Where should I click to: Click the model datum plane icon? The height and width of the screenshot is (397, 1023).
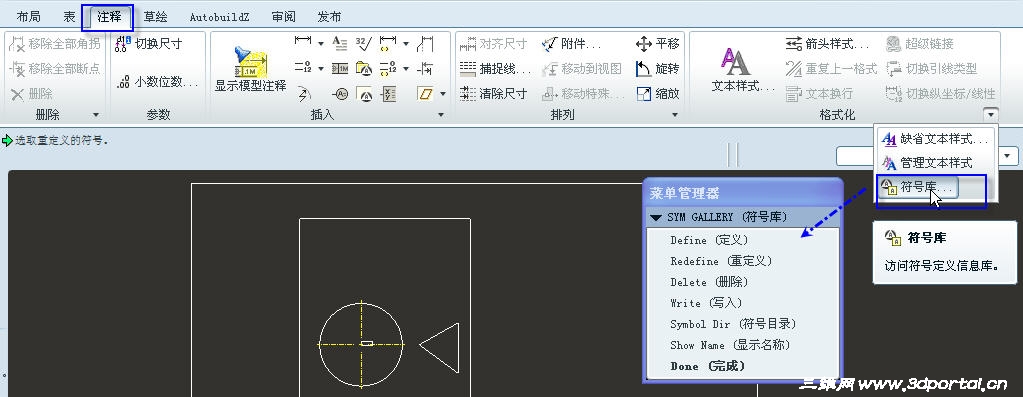coord(425,94)
